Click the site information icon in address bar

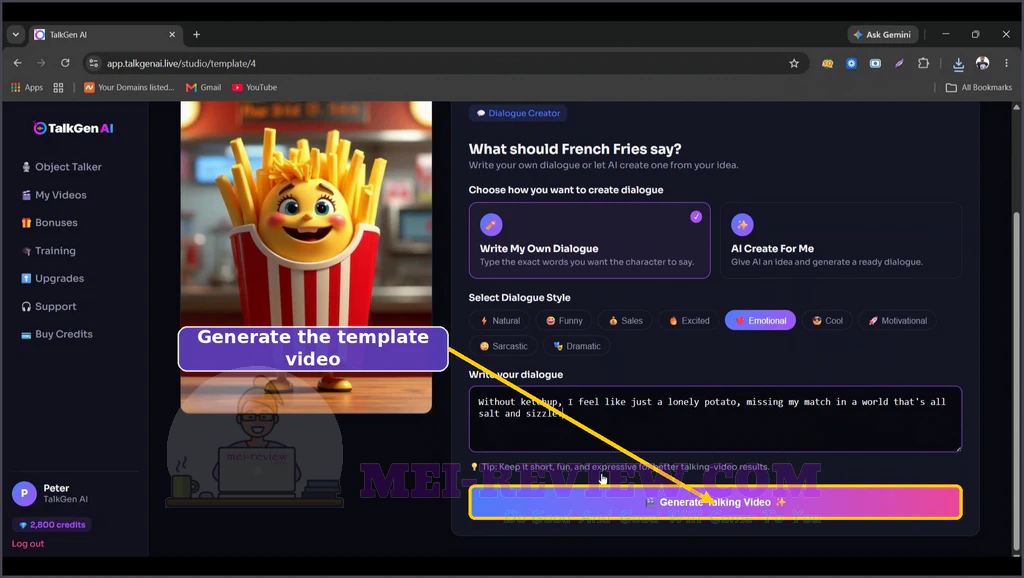[x=93, y=63]
